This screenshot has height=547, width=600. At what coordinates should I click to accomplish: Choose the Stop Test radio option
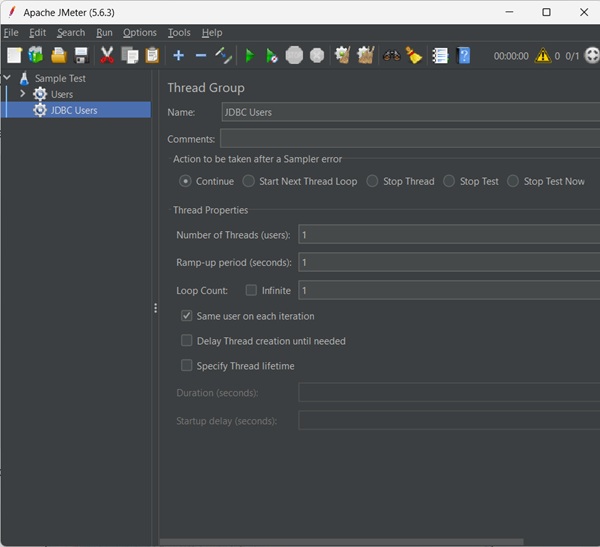click(x=449, y=181)
